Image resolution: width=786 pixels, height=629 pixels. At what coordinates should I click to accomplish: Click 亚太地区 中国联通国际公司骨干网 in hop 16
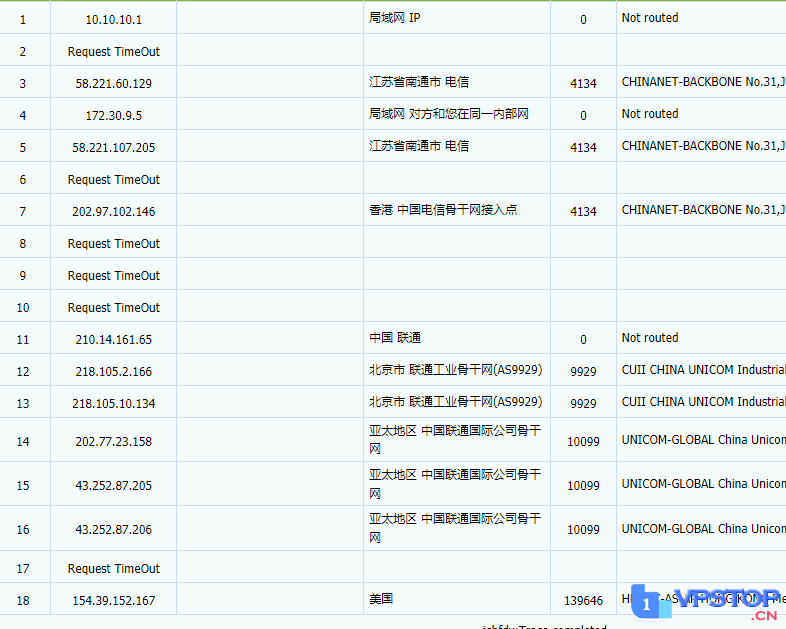coord(455,528)
